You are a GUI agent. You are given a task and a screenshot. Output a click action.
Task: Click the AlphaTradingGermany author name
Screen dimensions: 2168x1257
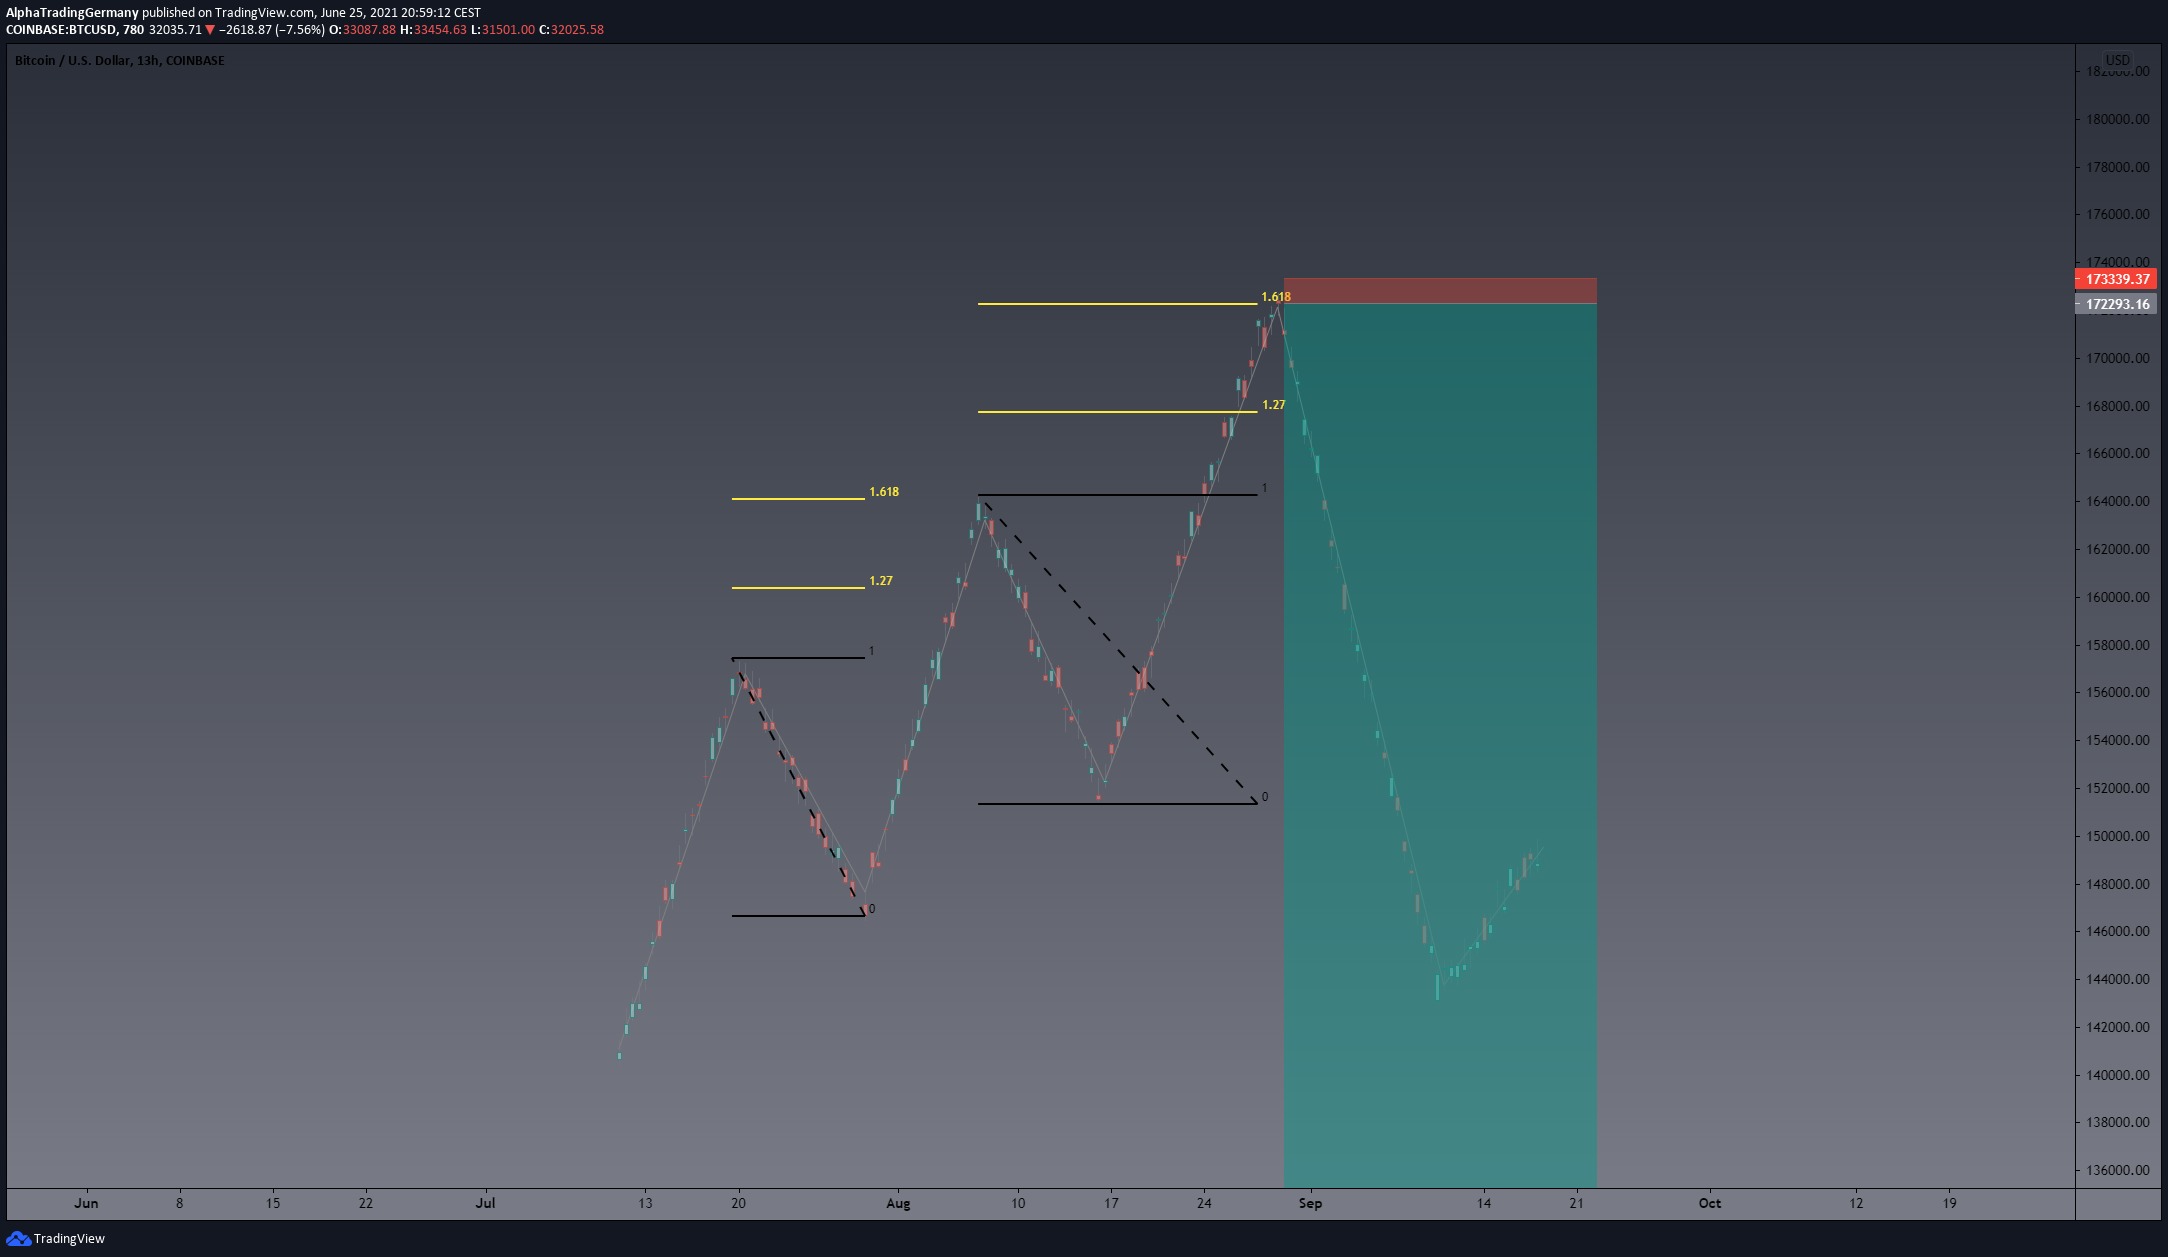72,13
